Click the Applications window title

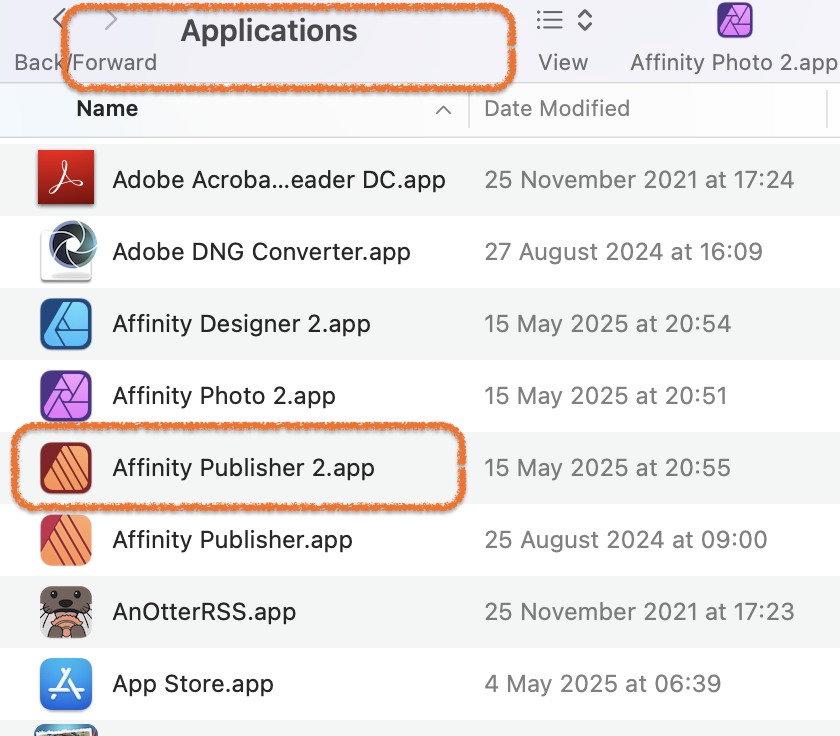coord(269,31)
